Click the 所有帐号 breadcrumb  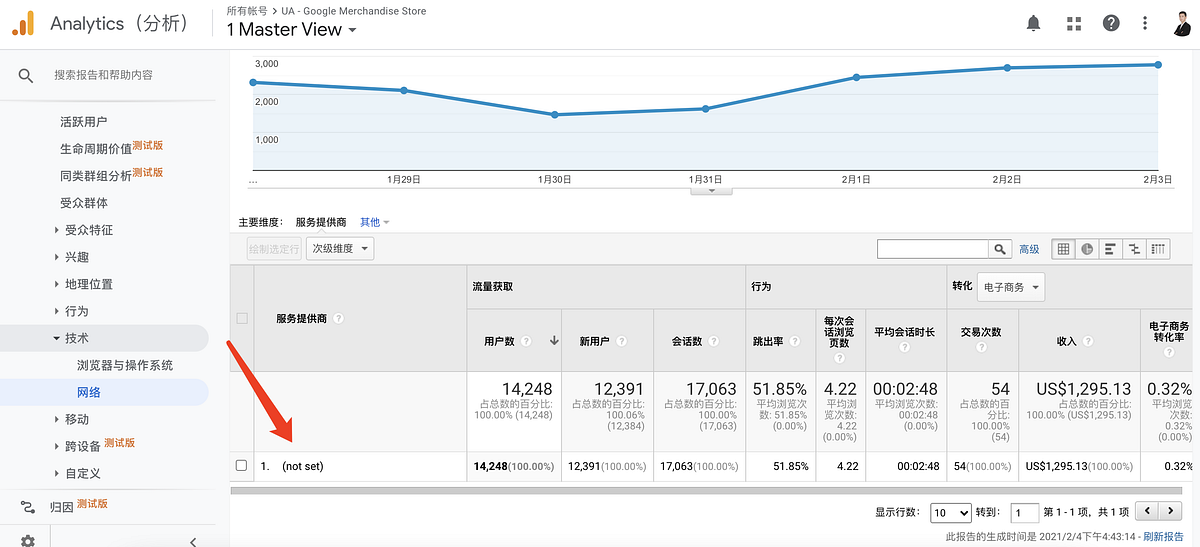pyautogui.click(x=247, y=11)
